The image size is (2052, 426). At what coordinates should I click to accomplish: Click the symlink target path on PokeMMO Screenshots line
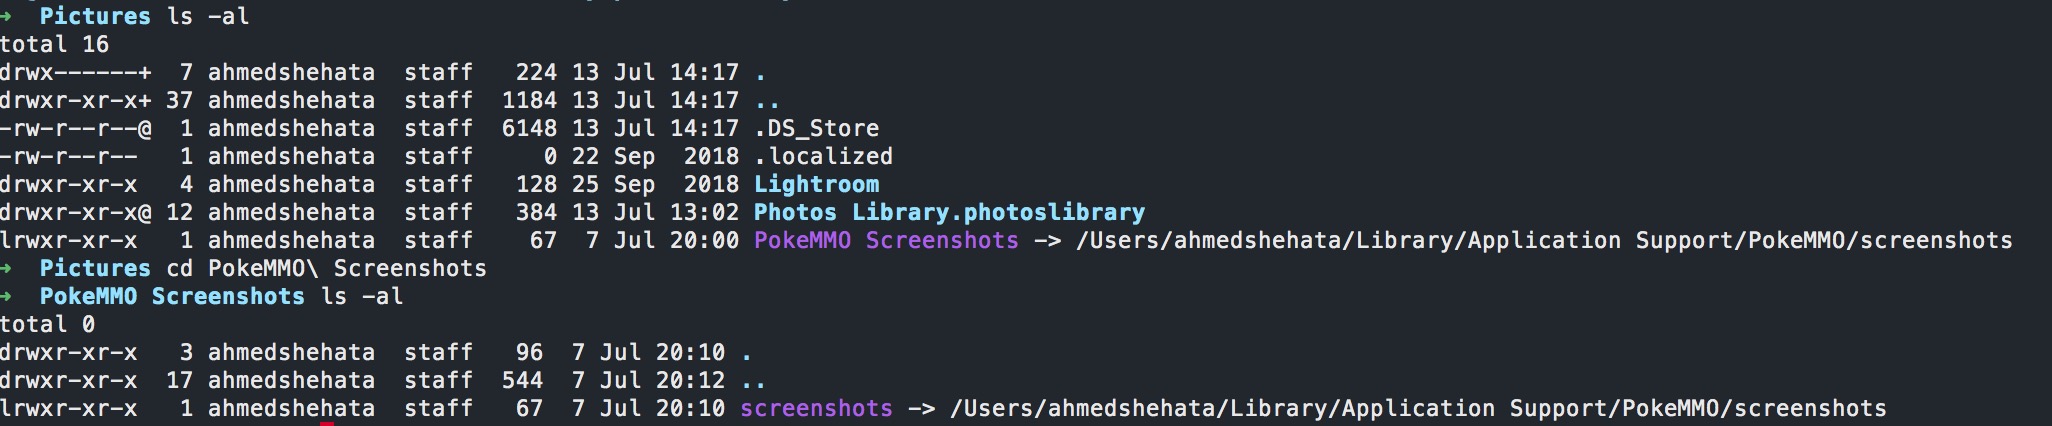click(1544, 240)
